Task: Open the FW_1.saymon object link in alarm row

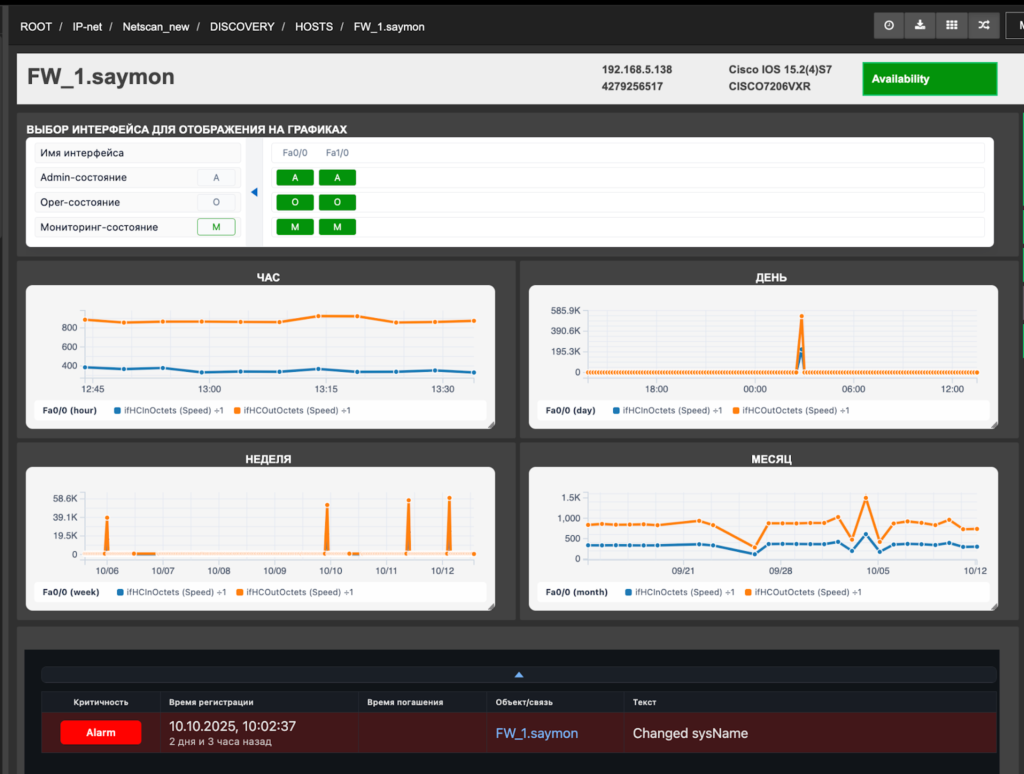Action: 537,733
